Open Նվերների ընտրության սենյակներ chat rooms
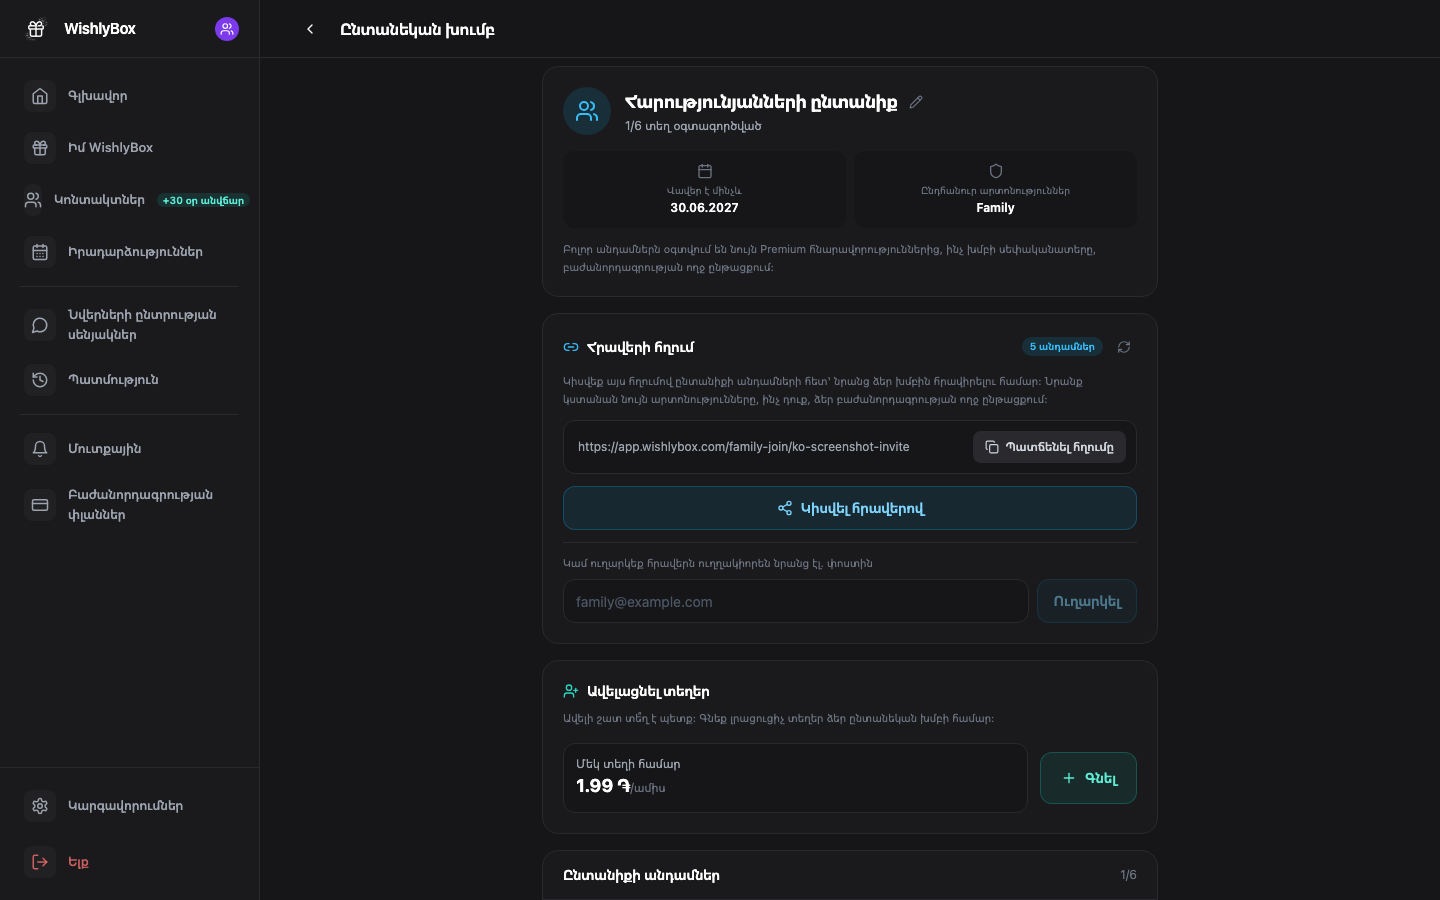Image resolution: width=1440 pixels, height=900 pixels. pos(130,325)
